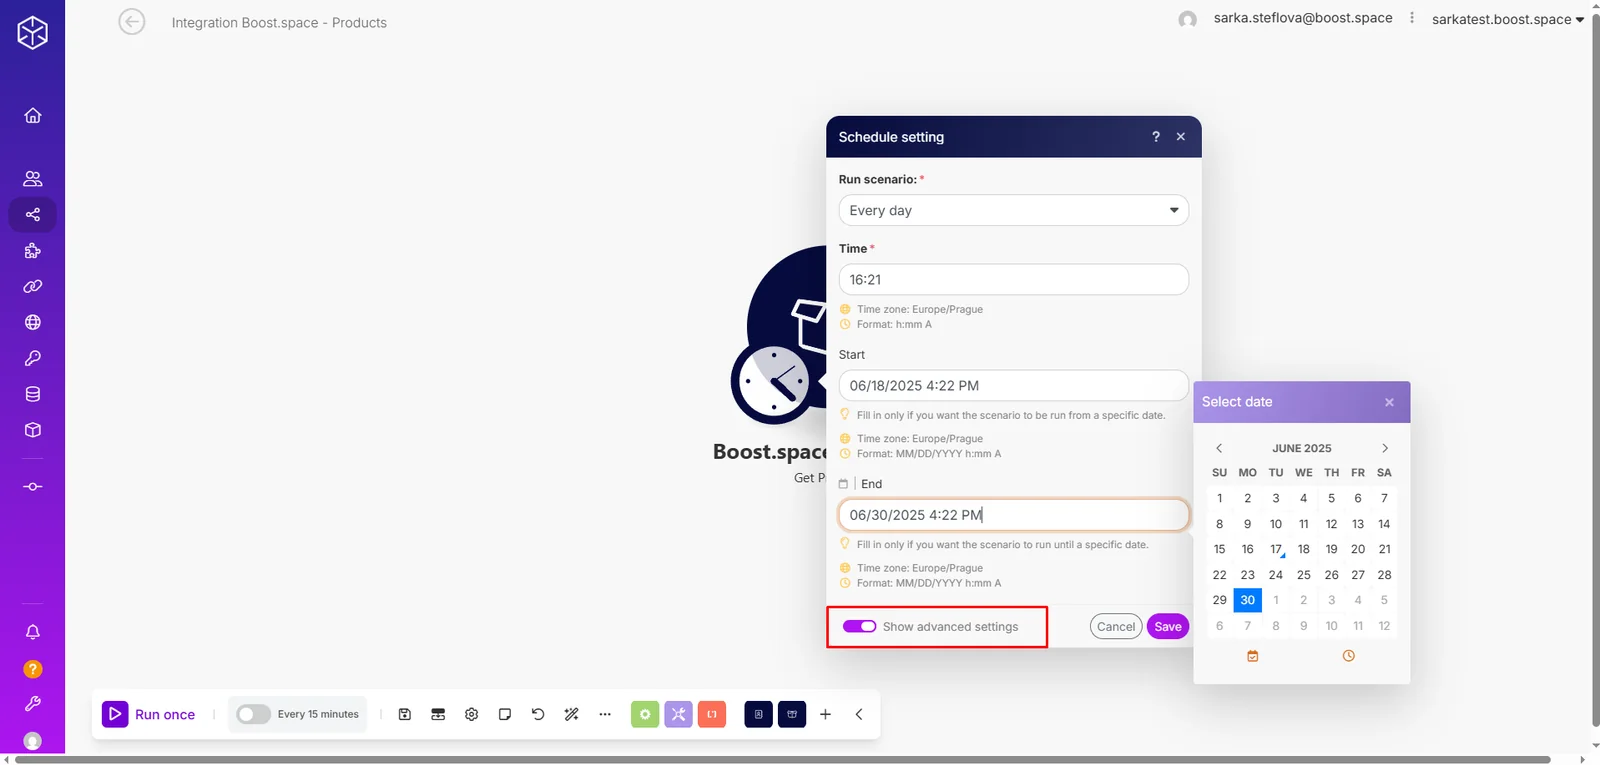Toggle Show advanced settings switch

pyautogui.click(x=859, y=626)
